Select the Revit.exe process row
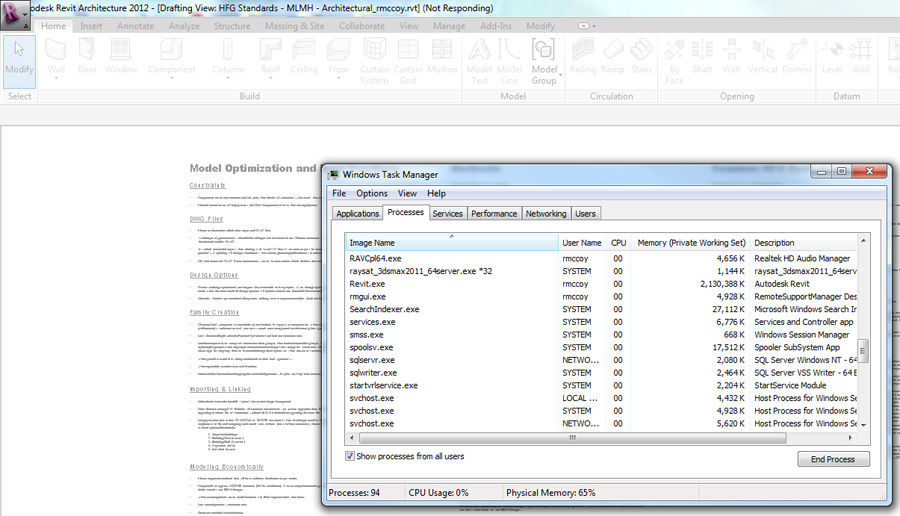900x516 pixels. 602,284
